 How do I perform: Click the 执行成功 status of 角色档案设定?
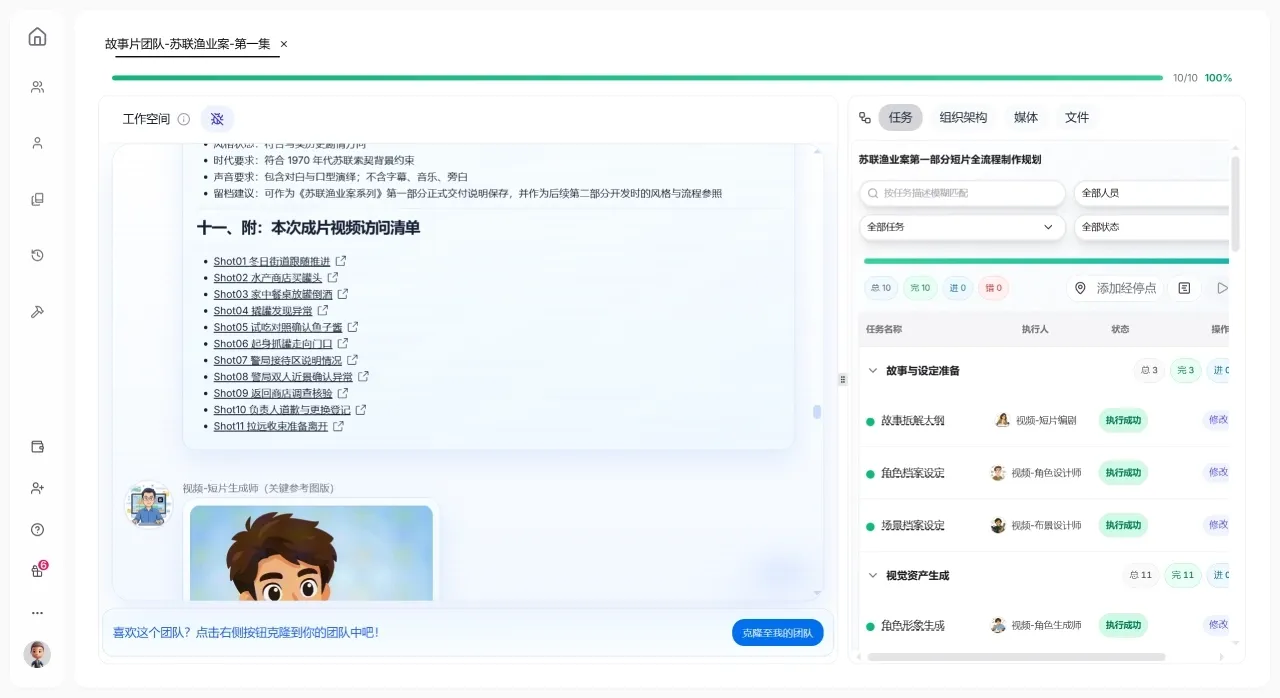pos(1123,473)
